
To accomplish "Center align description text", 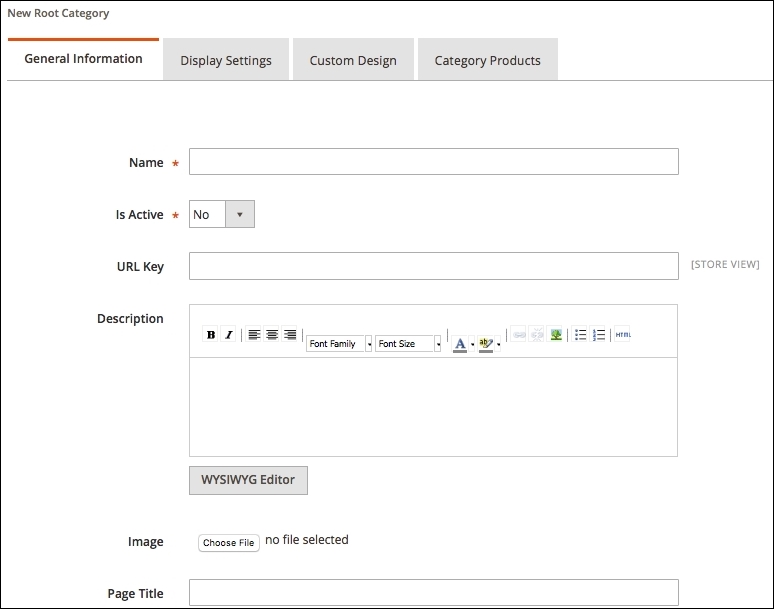I will (271, 335).
